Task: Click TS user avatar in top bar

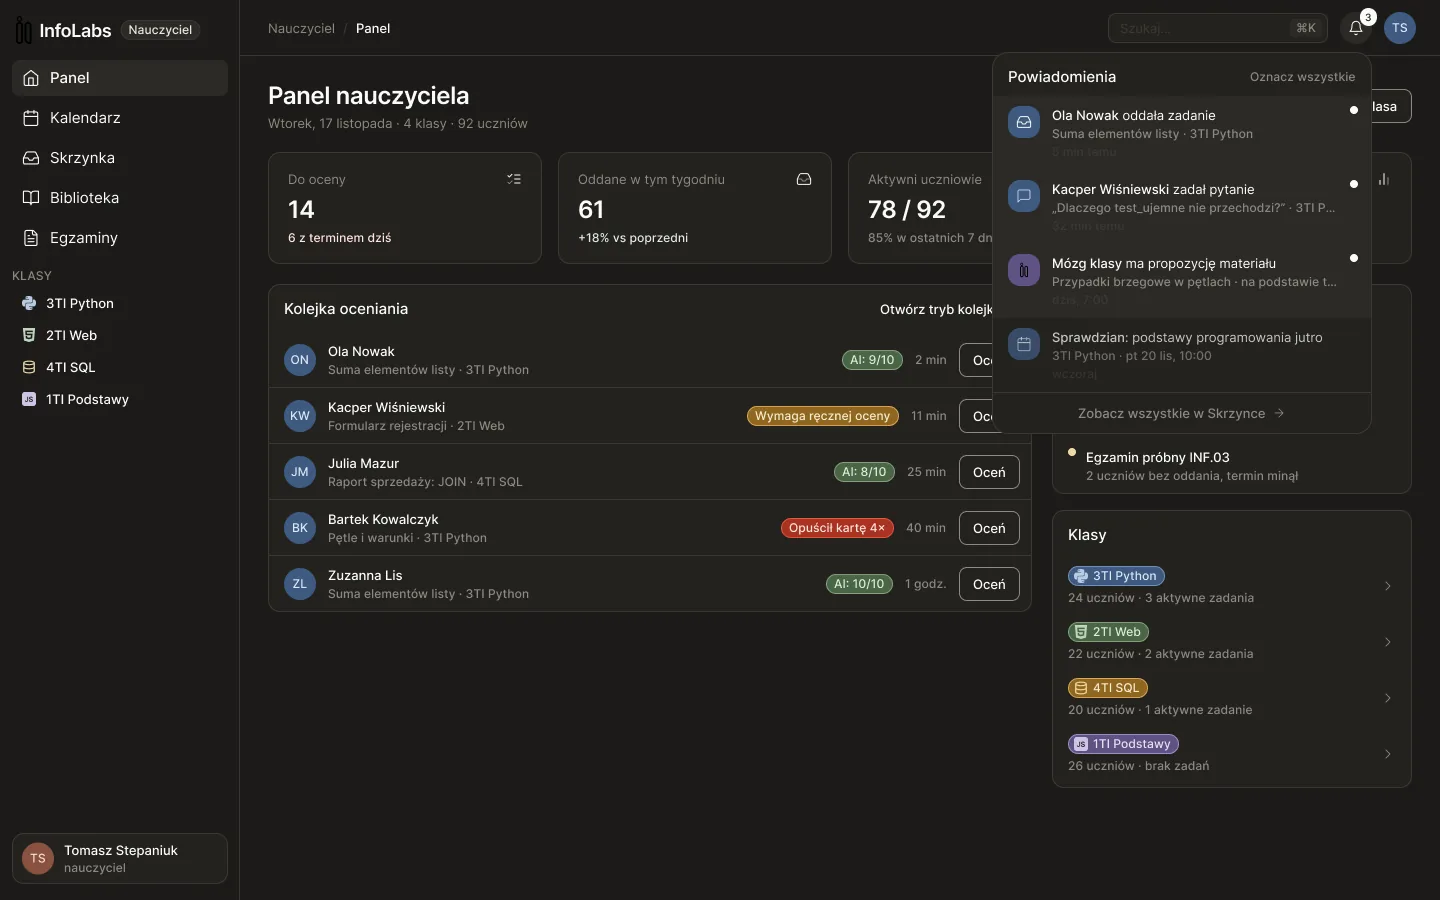Action: [1400, 28]
